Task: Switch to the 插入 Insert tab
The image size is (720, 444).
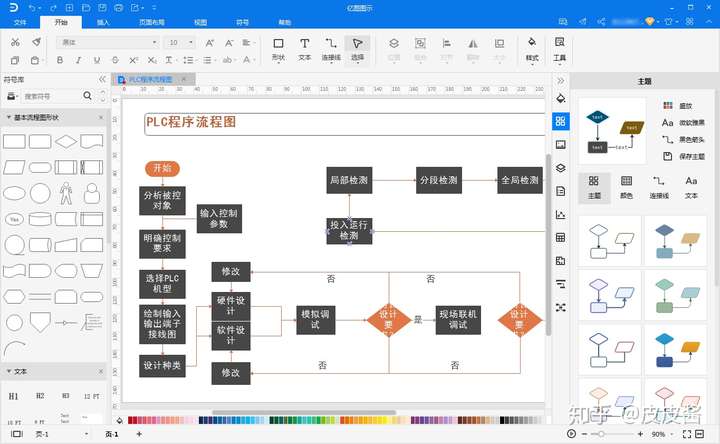Action: (103, 22)
